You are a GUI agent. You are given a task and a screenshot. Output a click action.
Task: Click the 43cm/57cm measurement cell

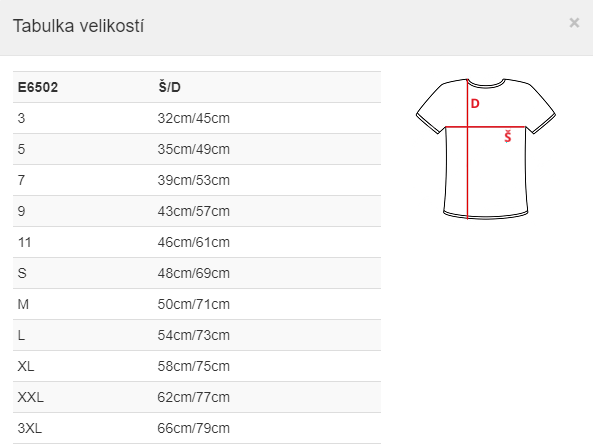[194, 211]
